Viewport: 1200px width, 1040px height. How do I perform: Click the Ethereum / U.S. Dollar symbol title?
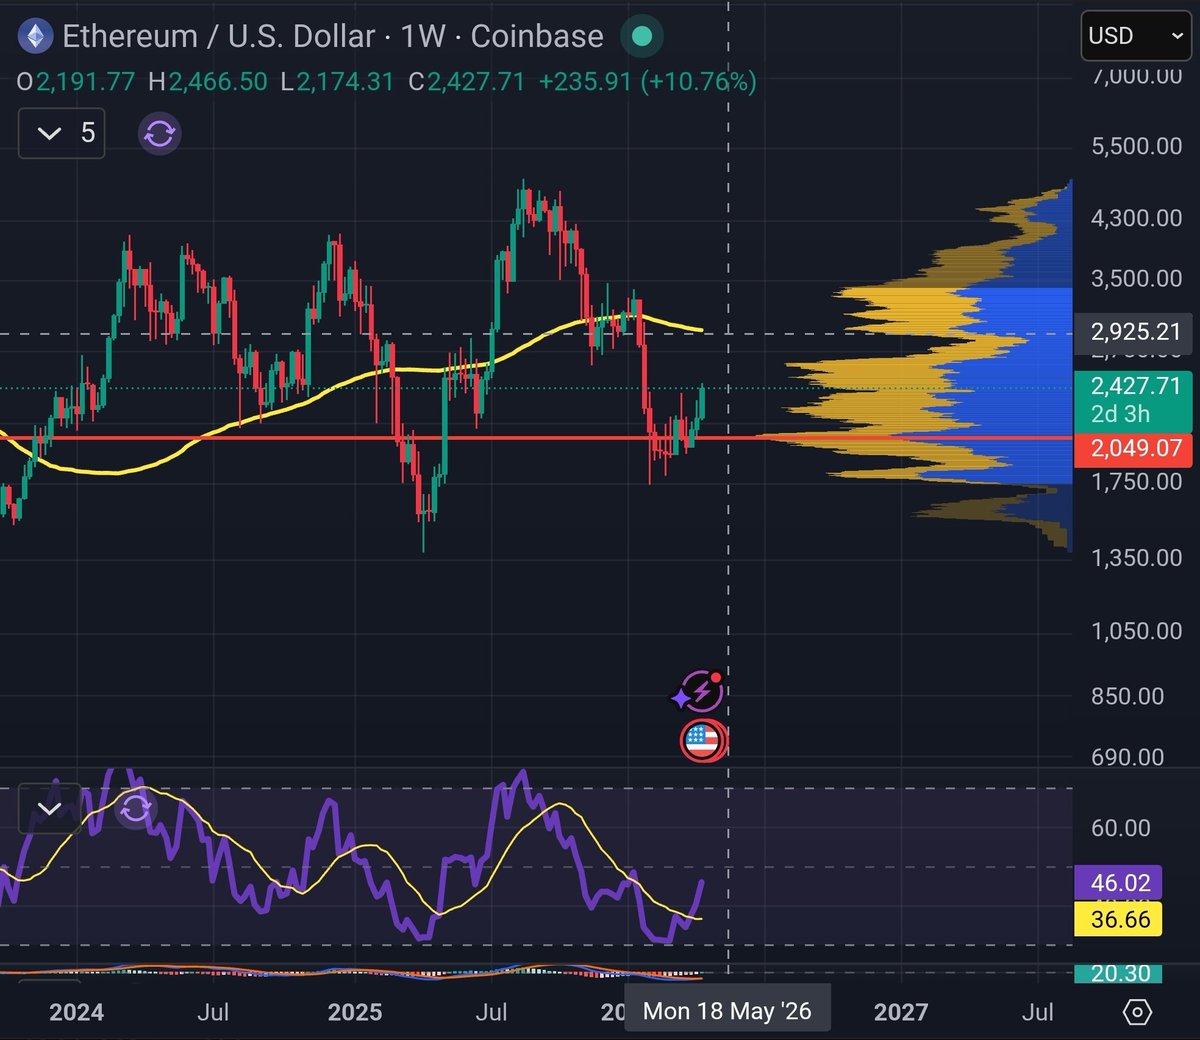click(x=219, y=37)
